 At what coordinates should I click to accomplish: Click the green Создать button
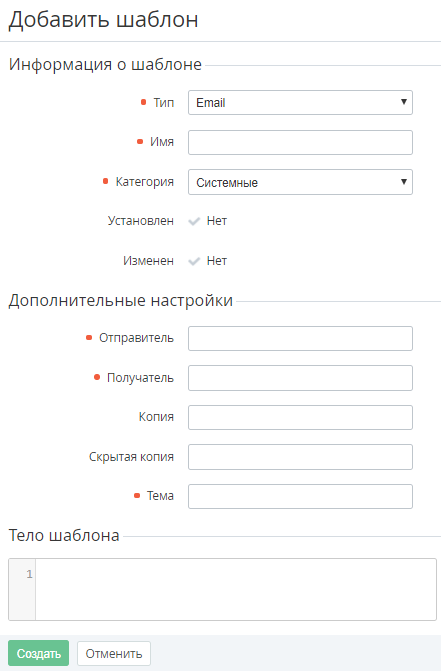(x=39, y=653)
